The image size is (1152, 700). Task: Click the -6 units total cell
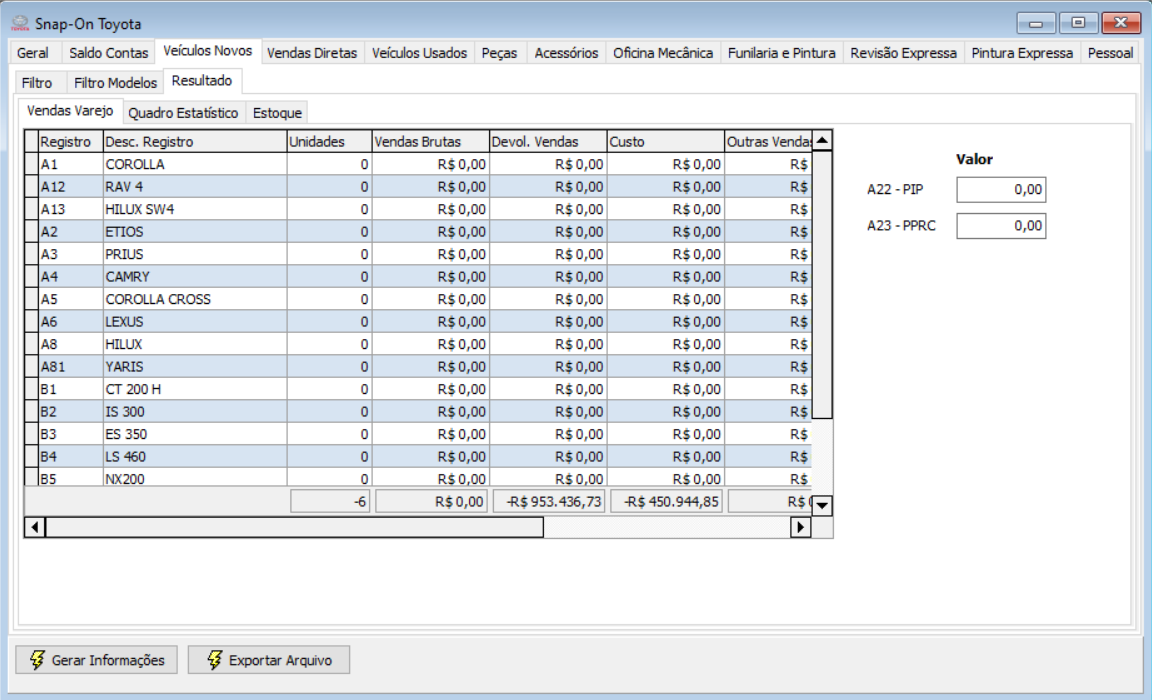(331, 501)
